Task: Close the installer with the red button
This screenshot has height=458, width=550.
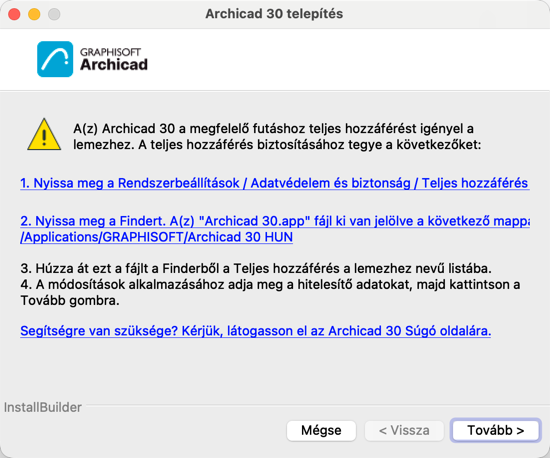Action: [x=14, y=14]
